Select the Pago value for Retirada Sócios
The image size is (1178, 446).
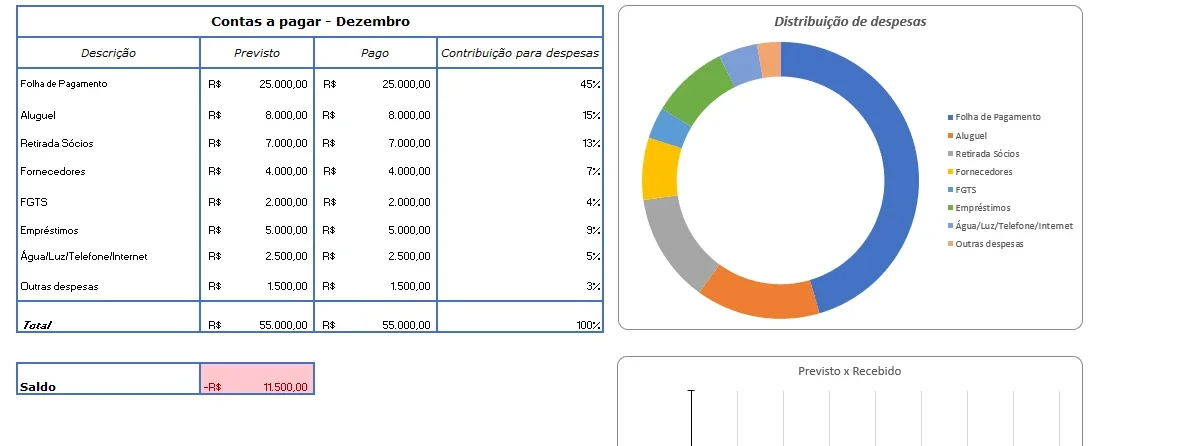pyautogui.click(x=376, y=143)
